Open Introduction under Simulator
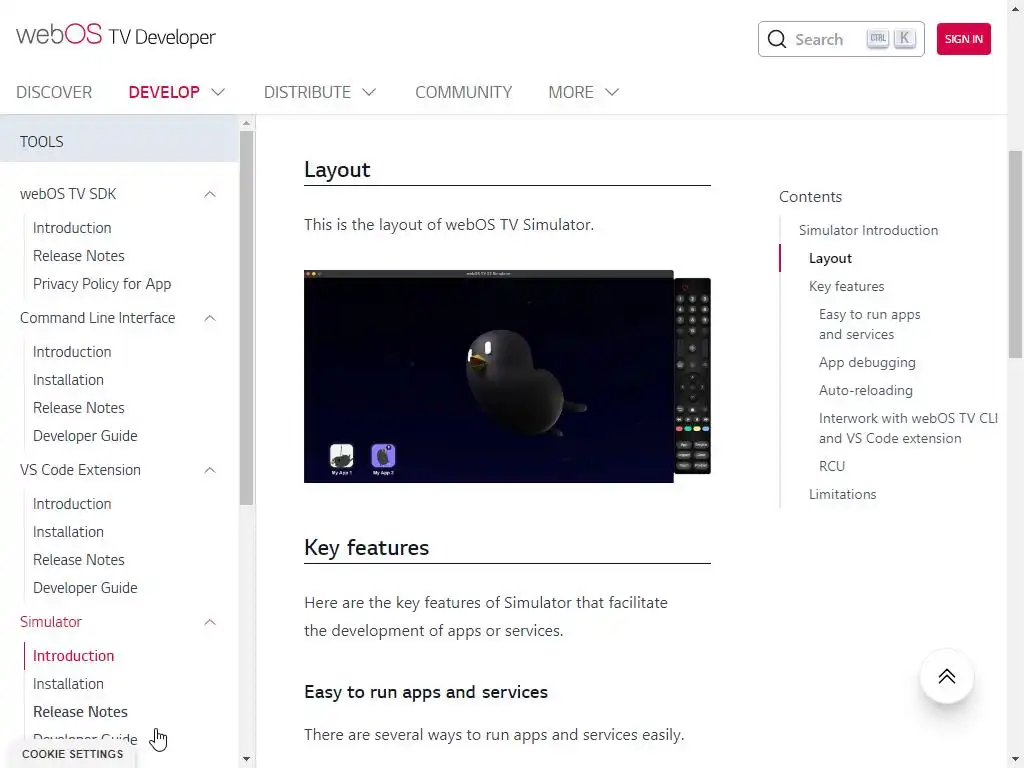The width and height of the screenshot is (1024, 768). point(73,656)
